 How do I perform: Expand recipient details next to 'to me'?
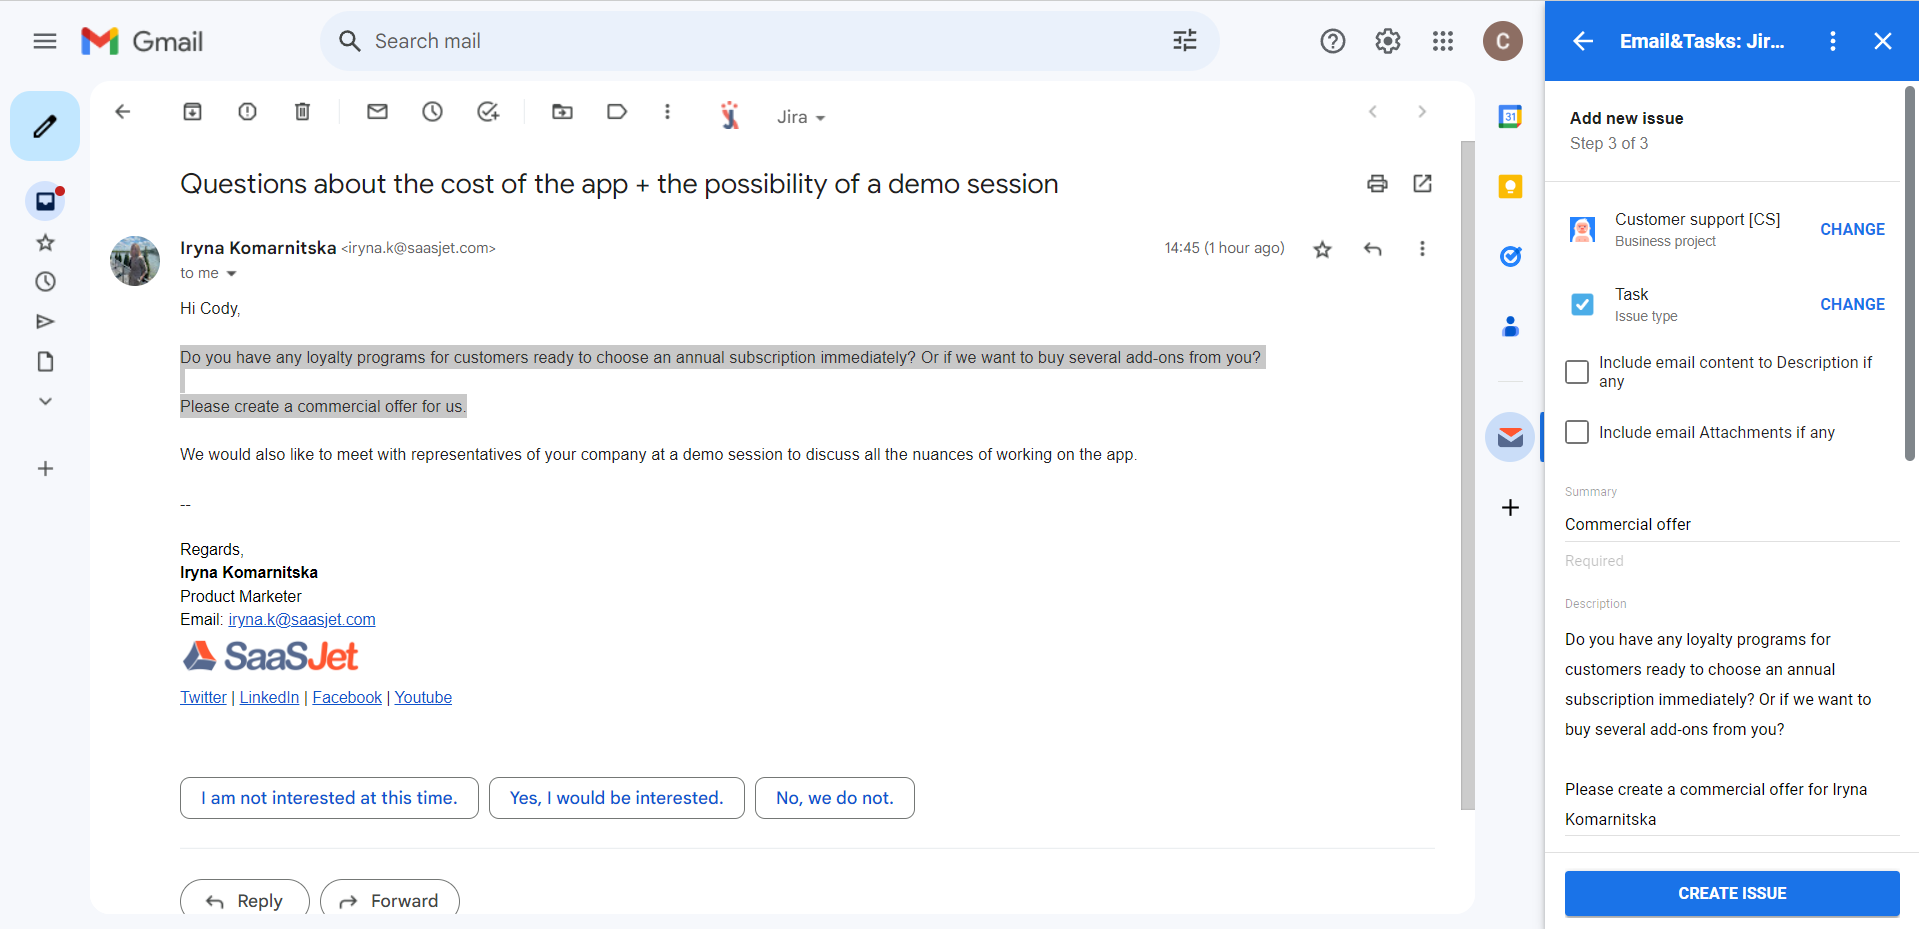pos(231,274)
